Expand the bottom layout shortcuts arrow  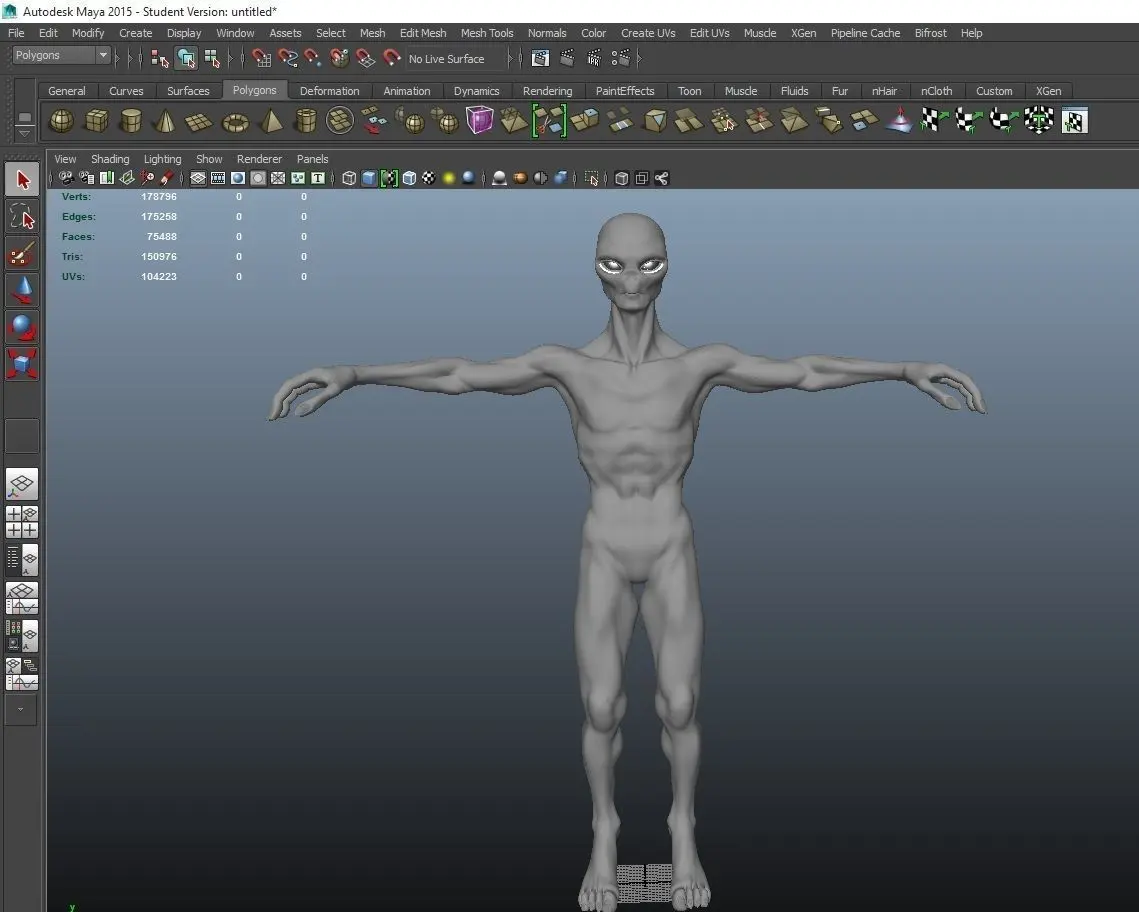[x=21, y=709]
